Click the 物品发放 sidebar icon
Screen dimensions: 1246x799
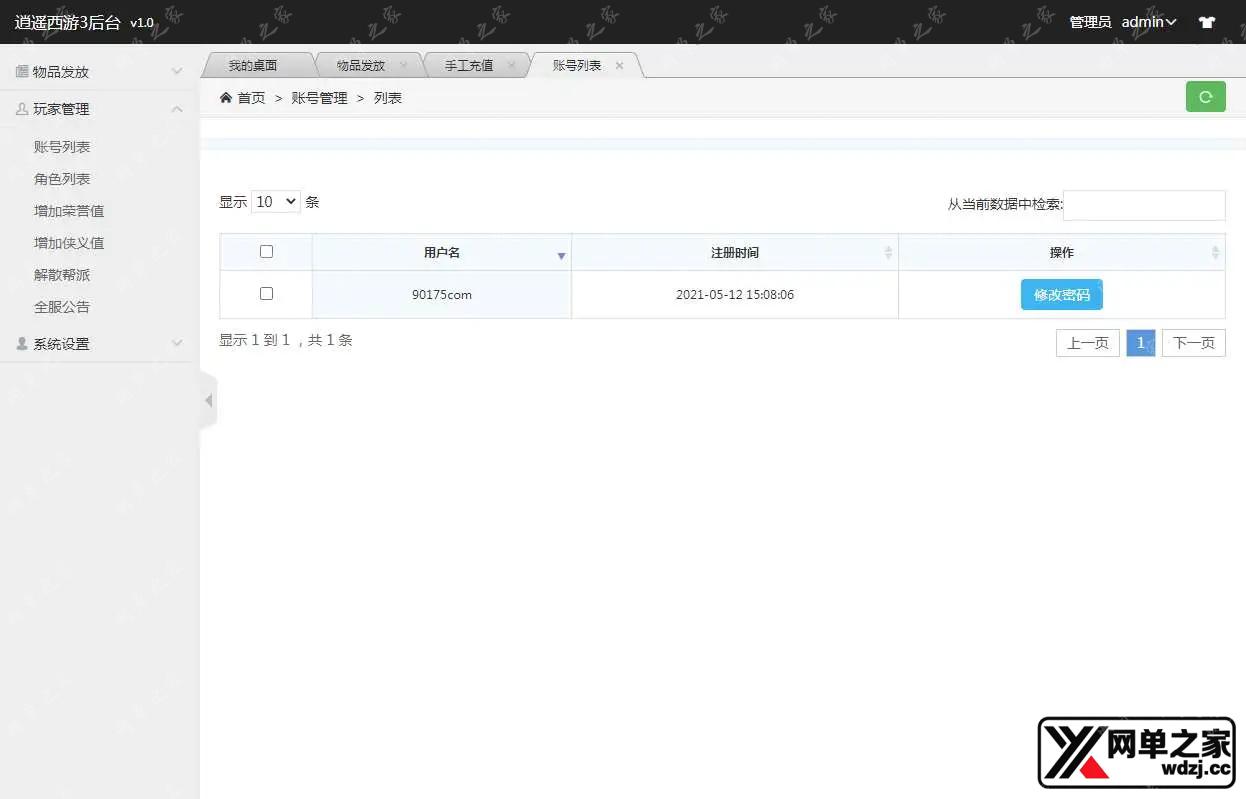click(22, 70)
